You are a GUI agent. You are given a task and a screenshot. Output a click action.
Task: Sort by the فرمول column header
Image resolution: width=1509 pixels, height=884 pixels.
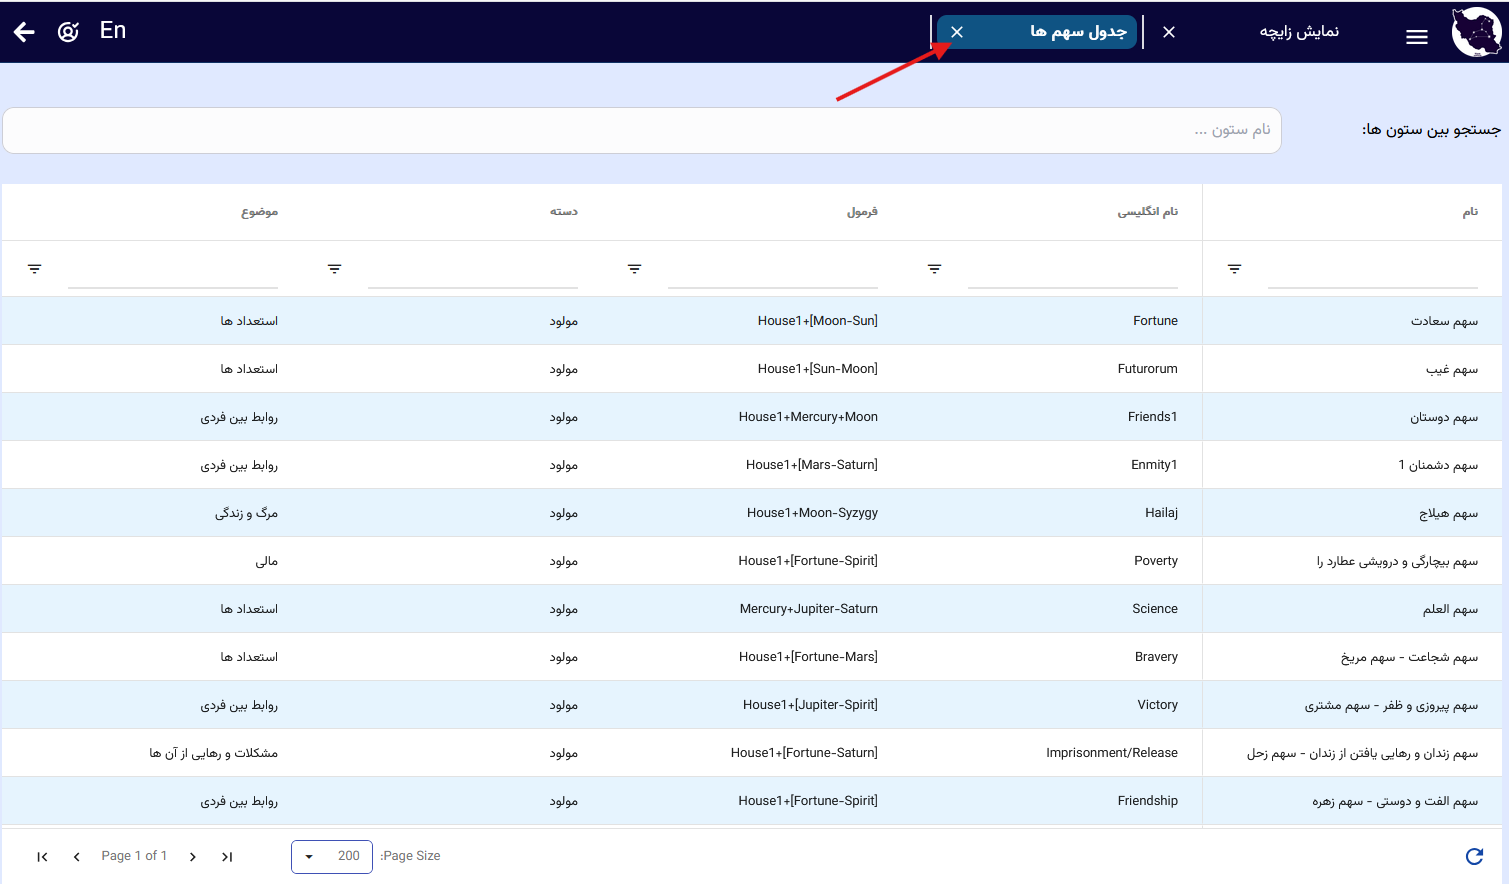861,212
